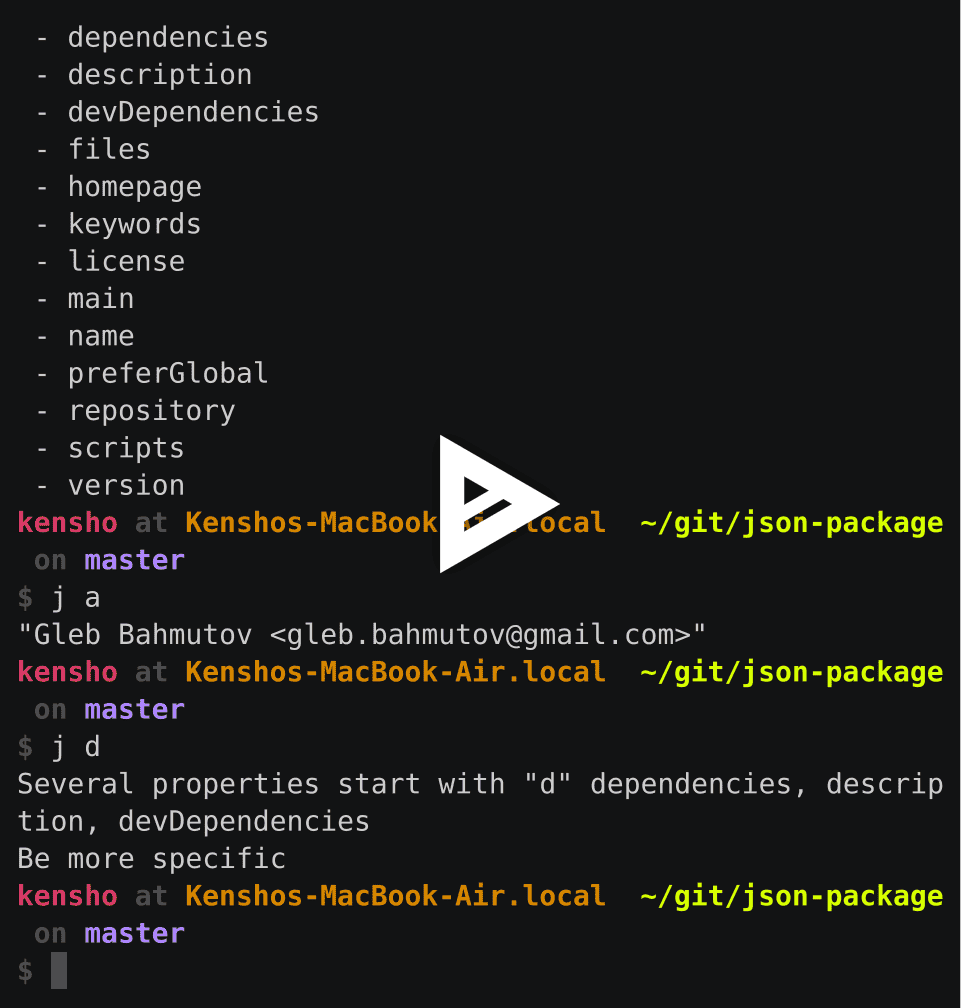Screen dimensions: 961x1008
Task: Click the '$ j a' command line
Action: pyautogui.click(x=59, y=598)
